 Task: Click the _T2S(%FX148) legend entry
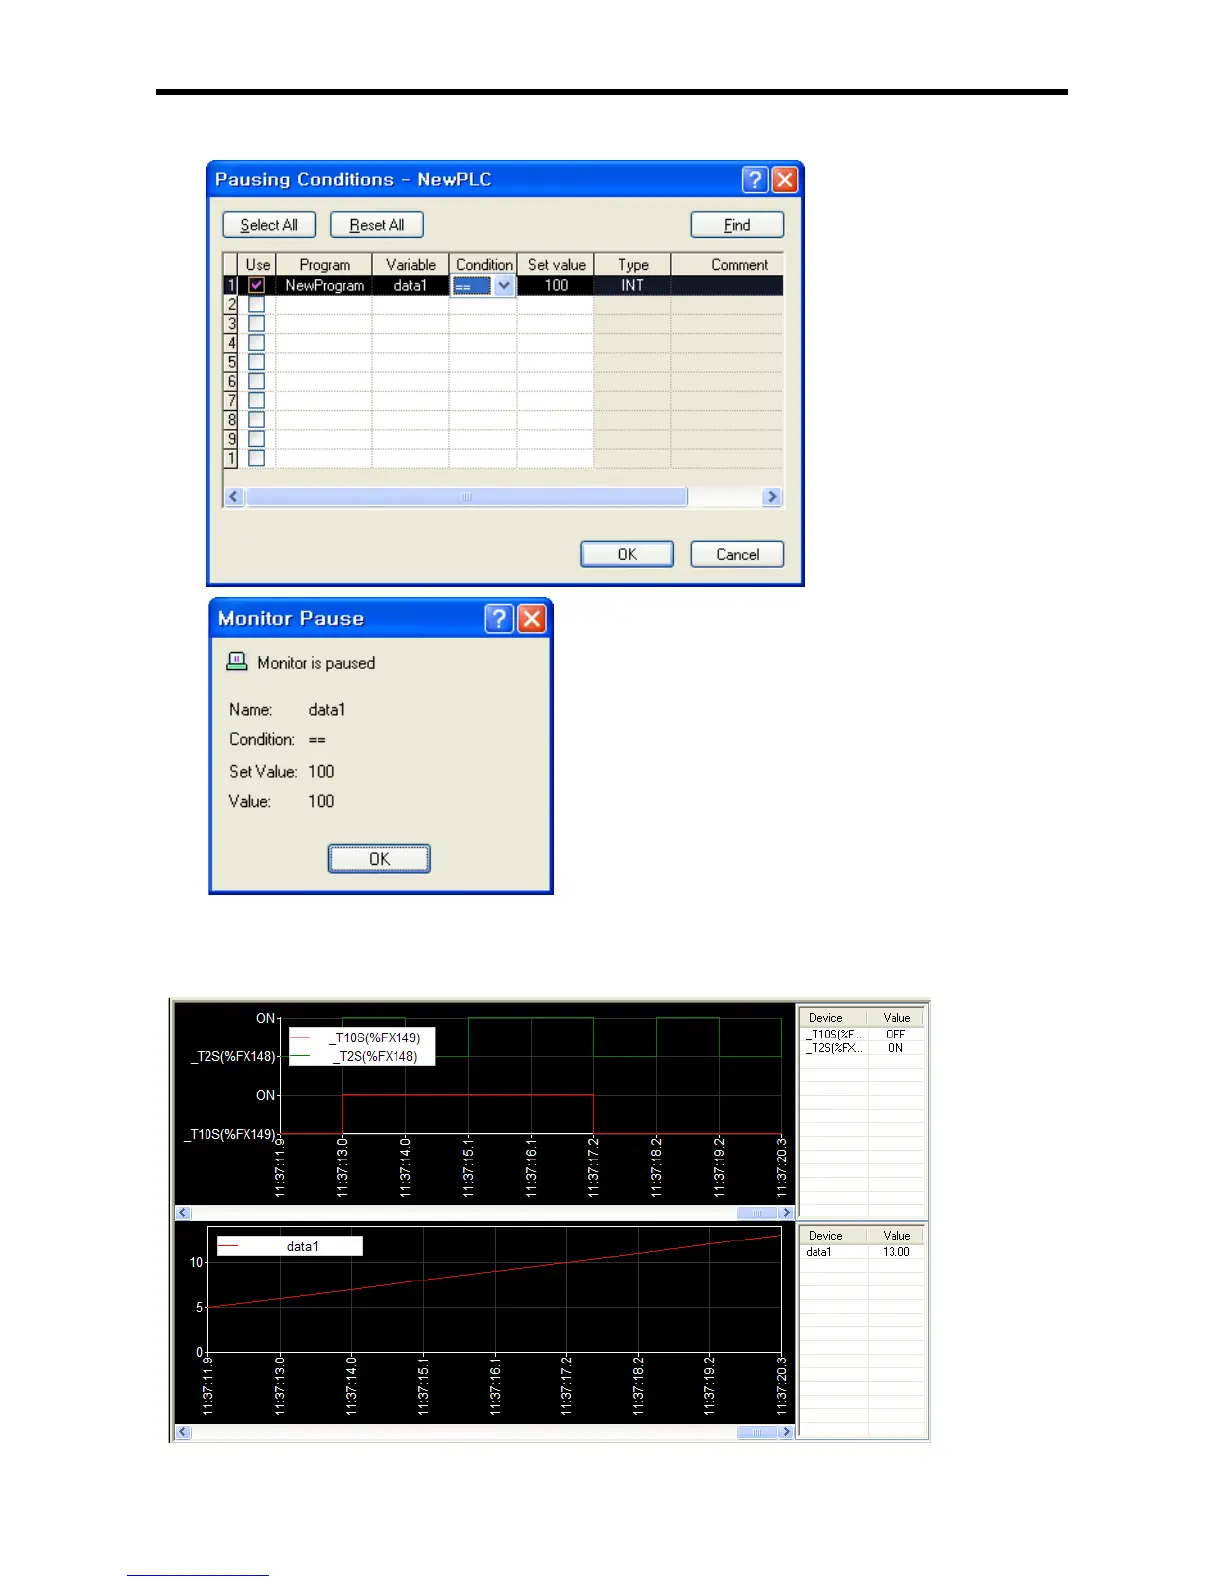pyautogui.click(x=362, y=1056)
